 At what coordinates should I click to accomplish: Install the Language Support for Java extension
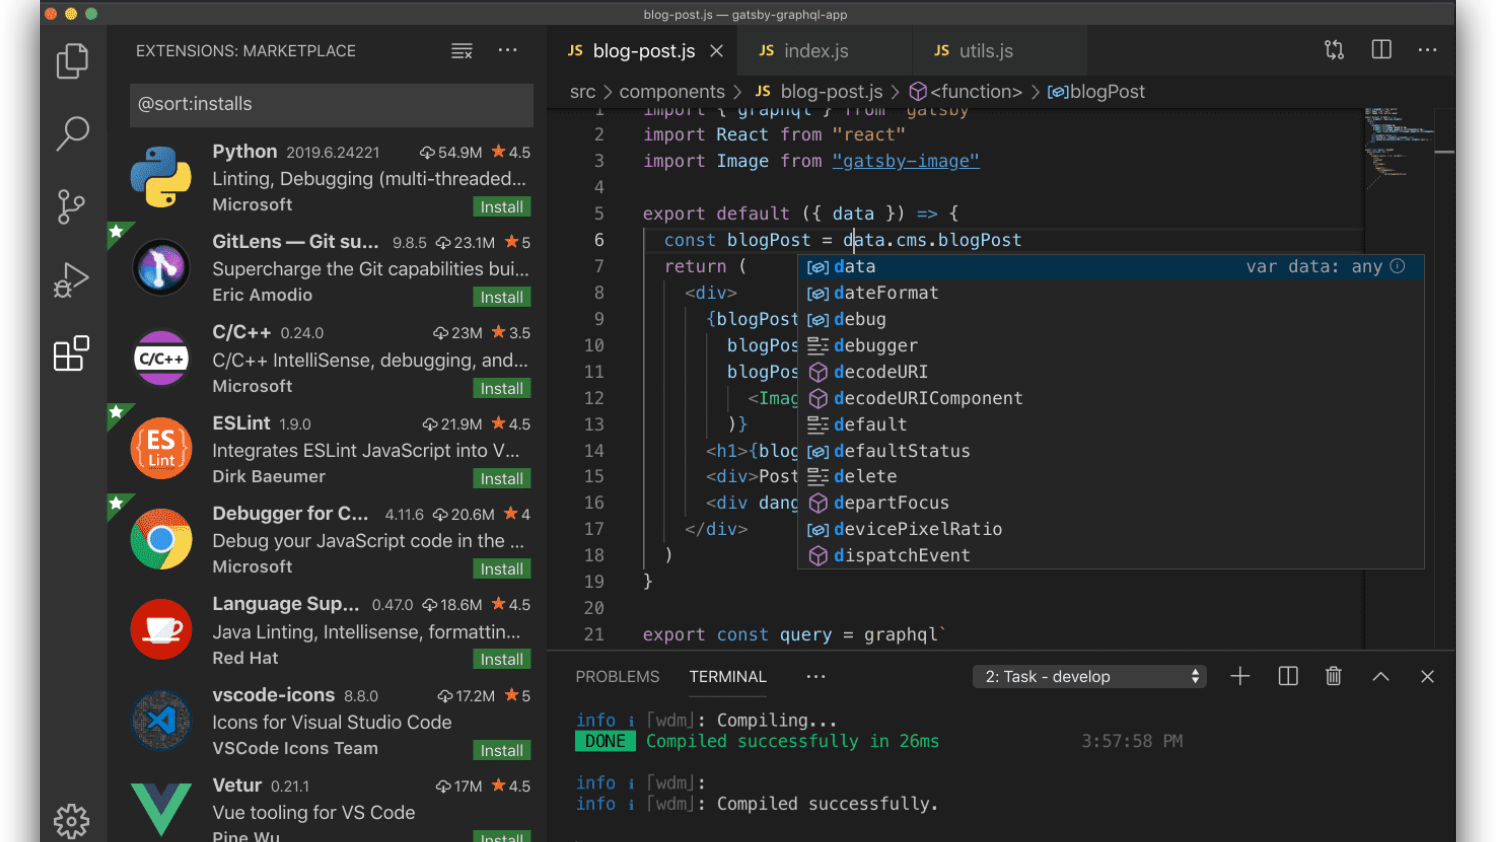coord(501,659)
